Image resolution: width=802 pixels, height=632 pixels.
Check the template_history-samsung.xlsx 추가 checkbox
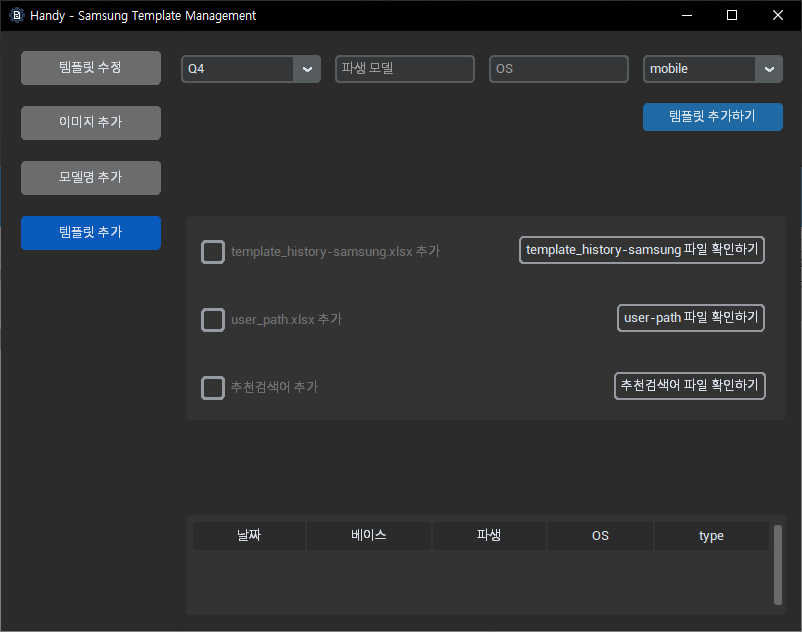[x=213, y=252]
